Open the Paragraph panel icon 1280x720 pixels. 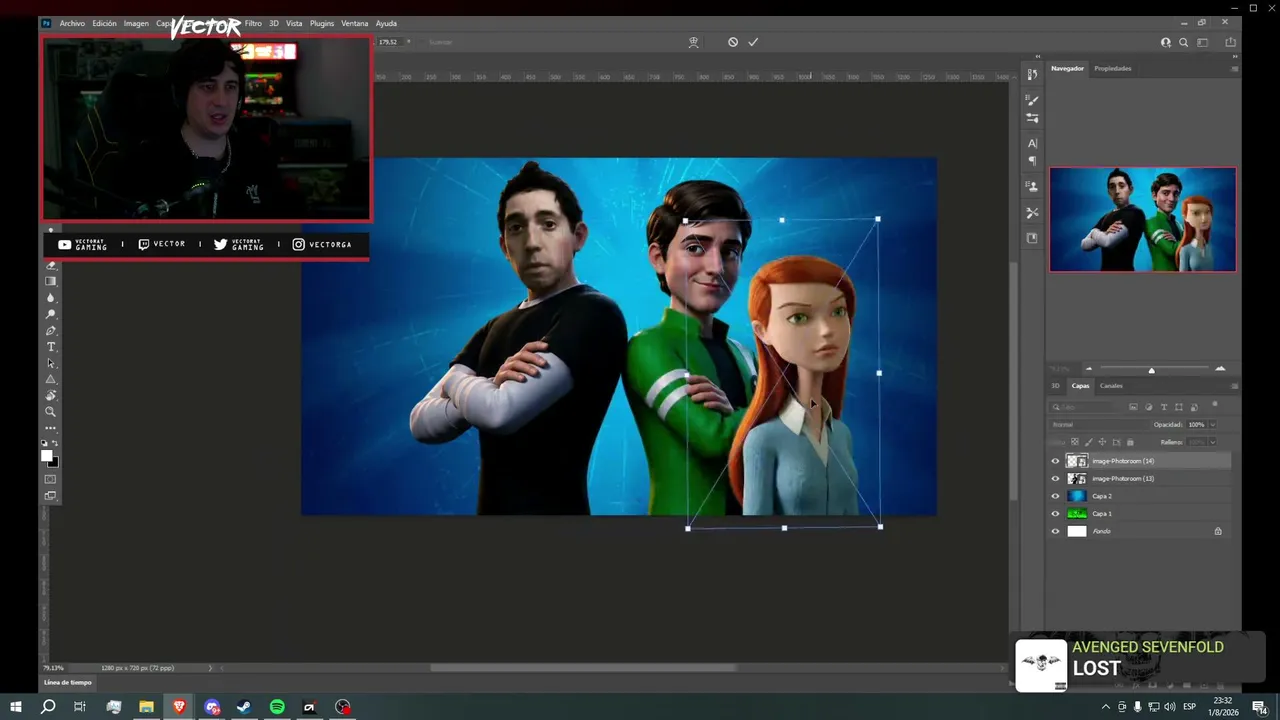1032,161
